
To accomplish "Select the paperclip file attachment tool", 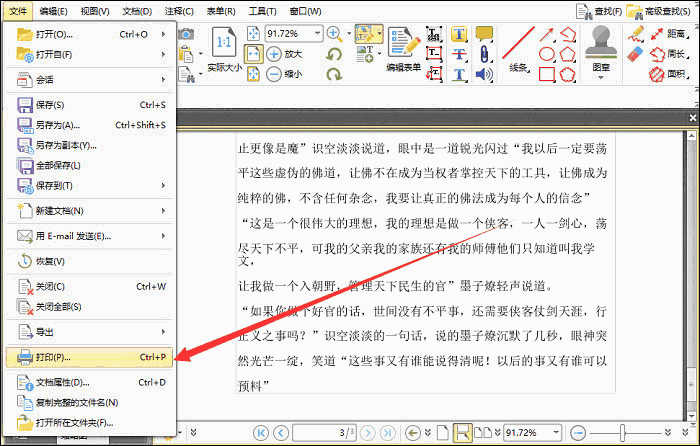I will pos(484,54).
